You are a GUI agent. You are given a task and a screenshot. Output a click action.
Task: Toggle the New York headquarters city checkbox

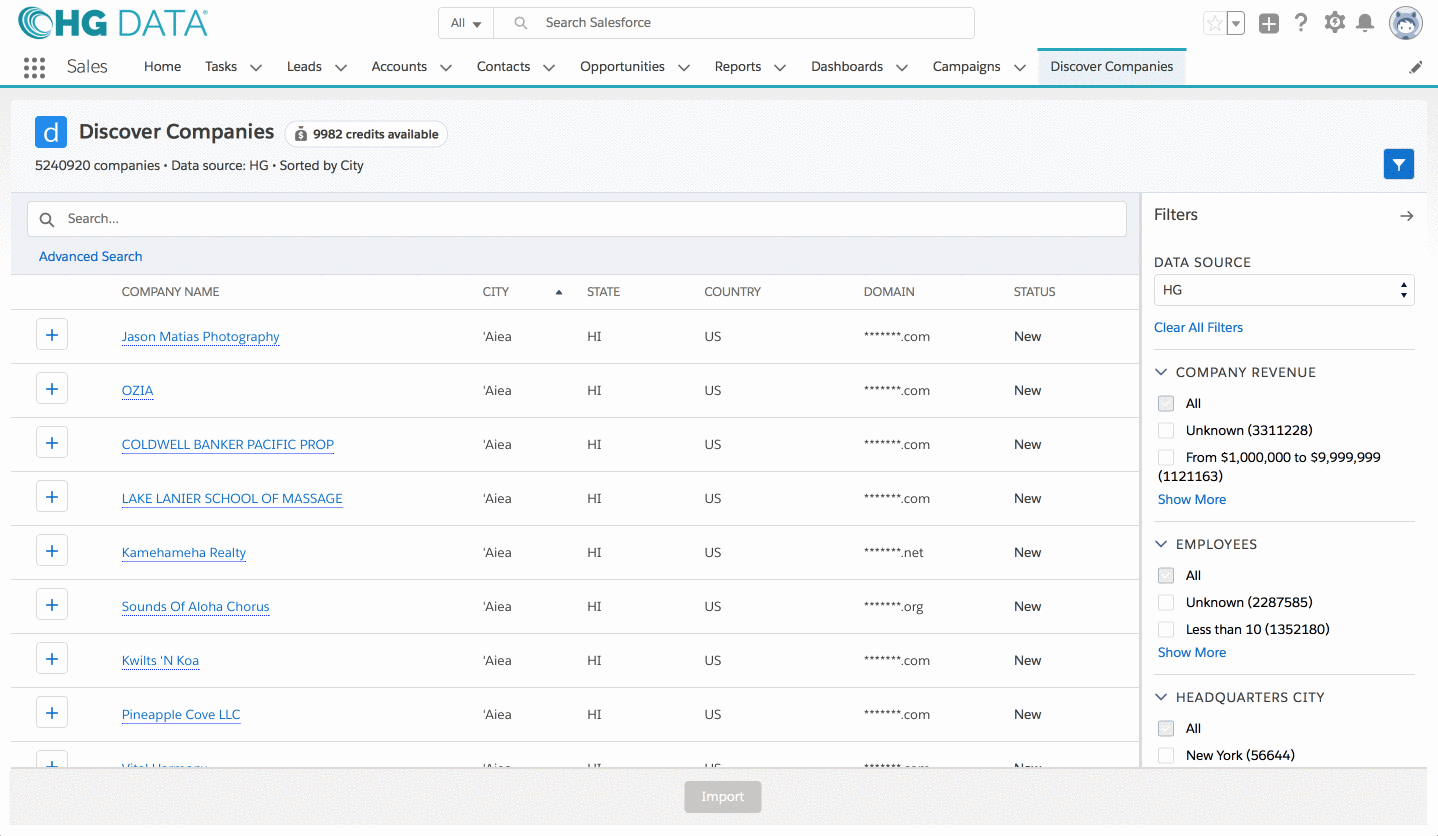[1166, 755]
